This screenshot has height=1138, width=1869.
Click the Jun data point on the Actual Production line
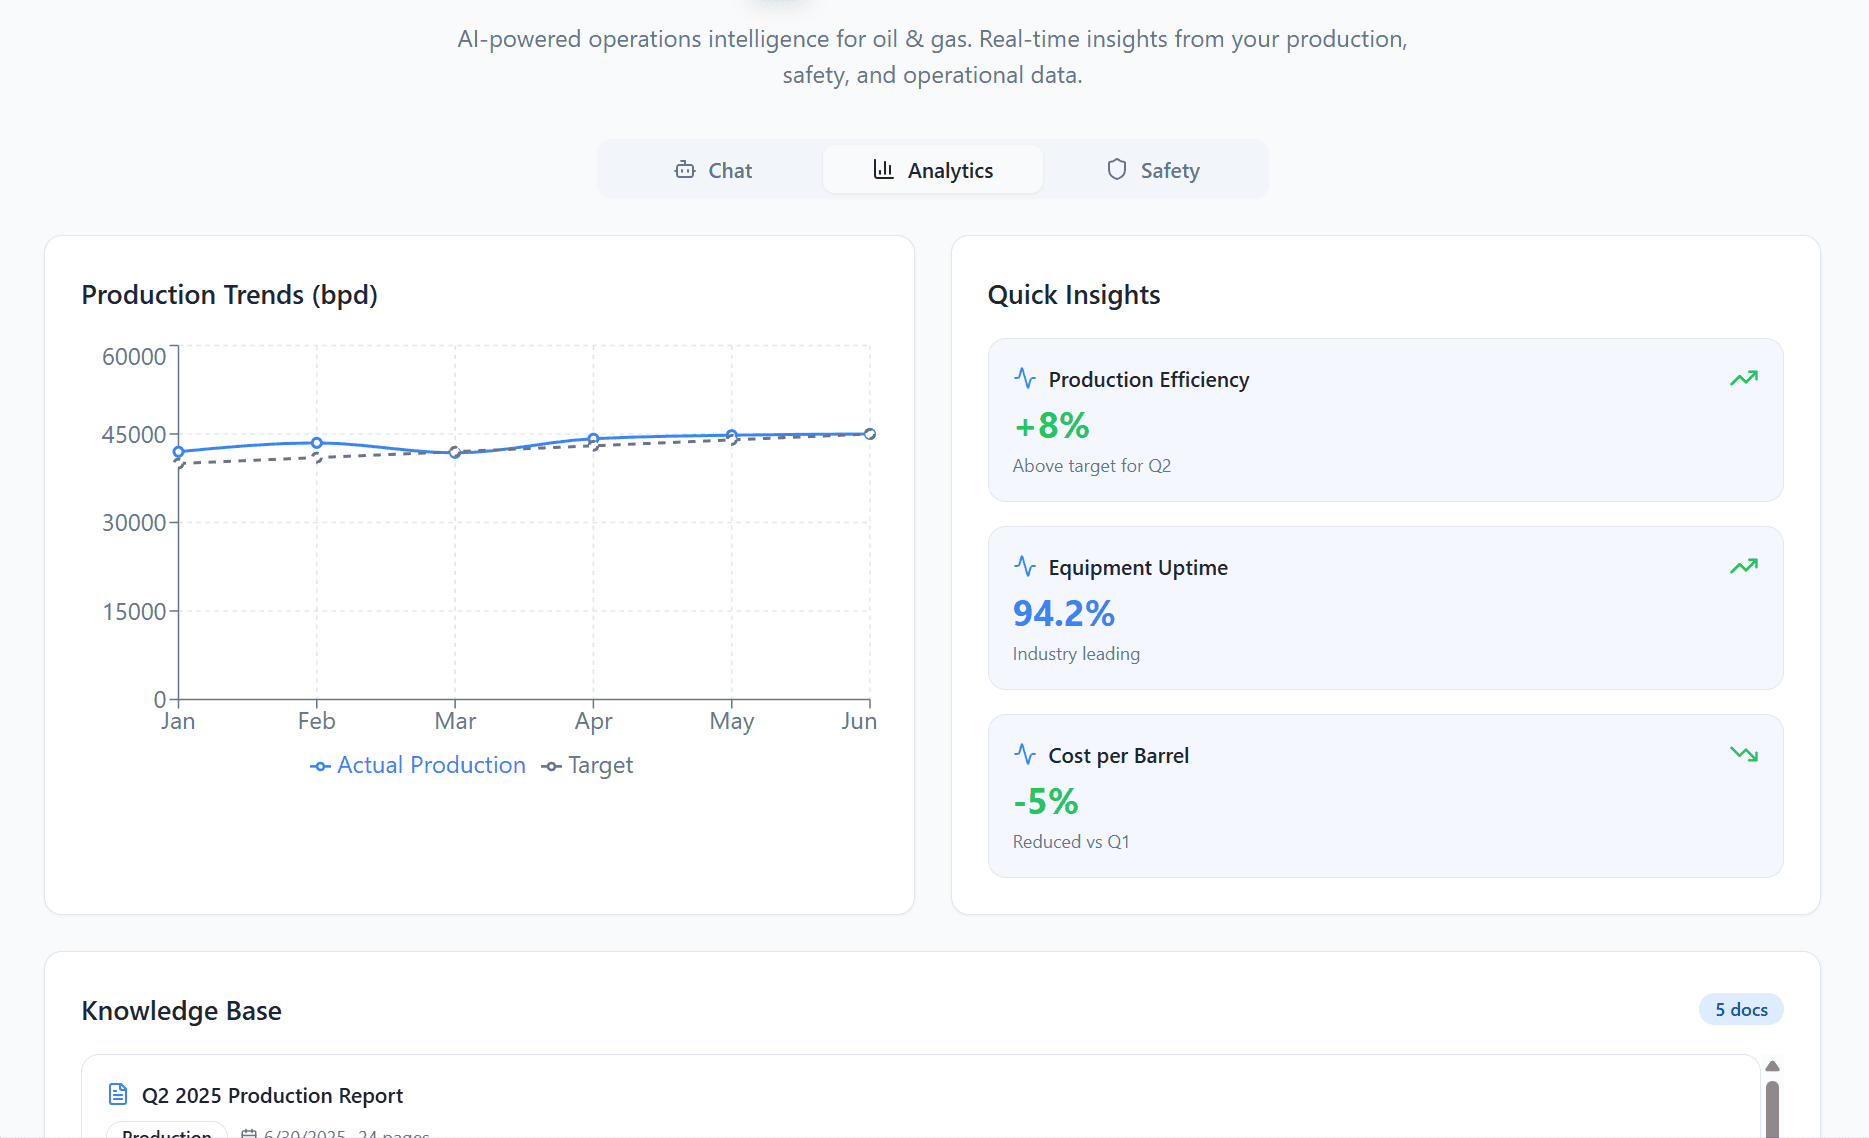coord(869,434)
